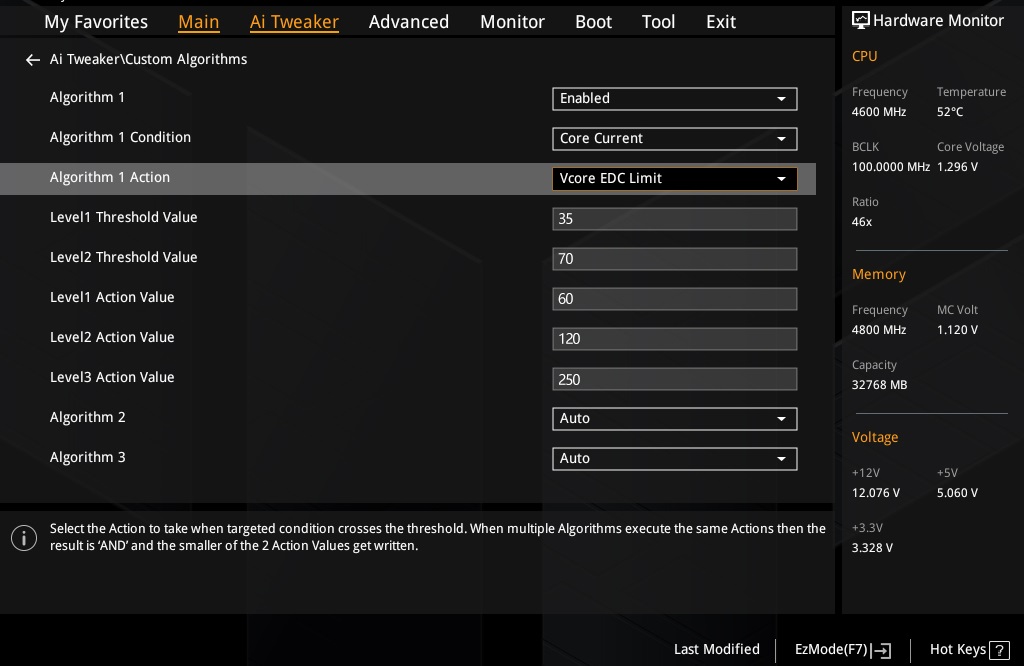
Task: Select the Algorithm 2 label
Action: (88, 417)
